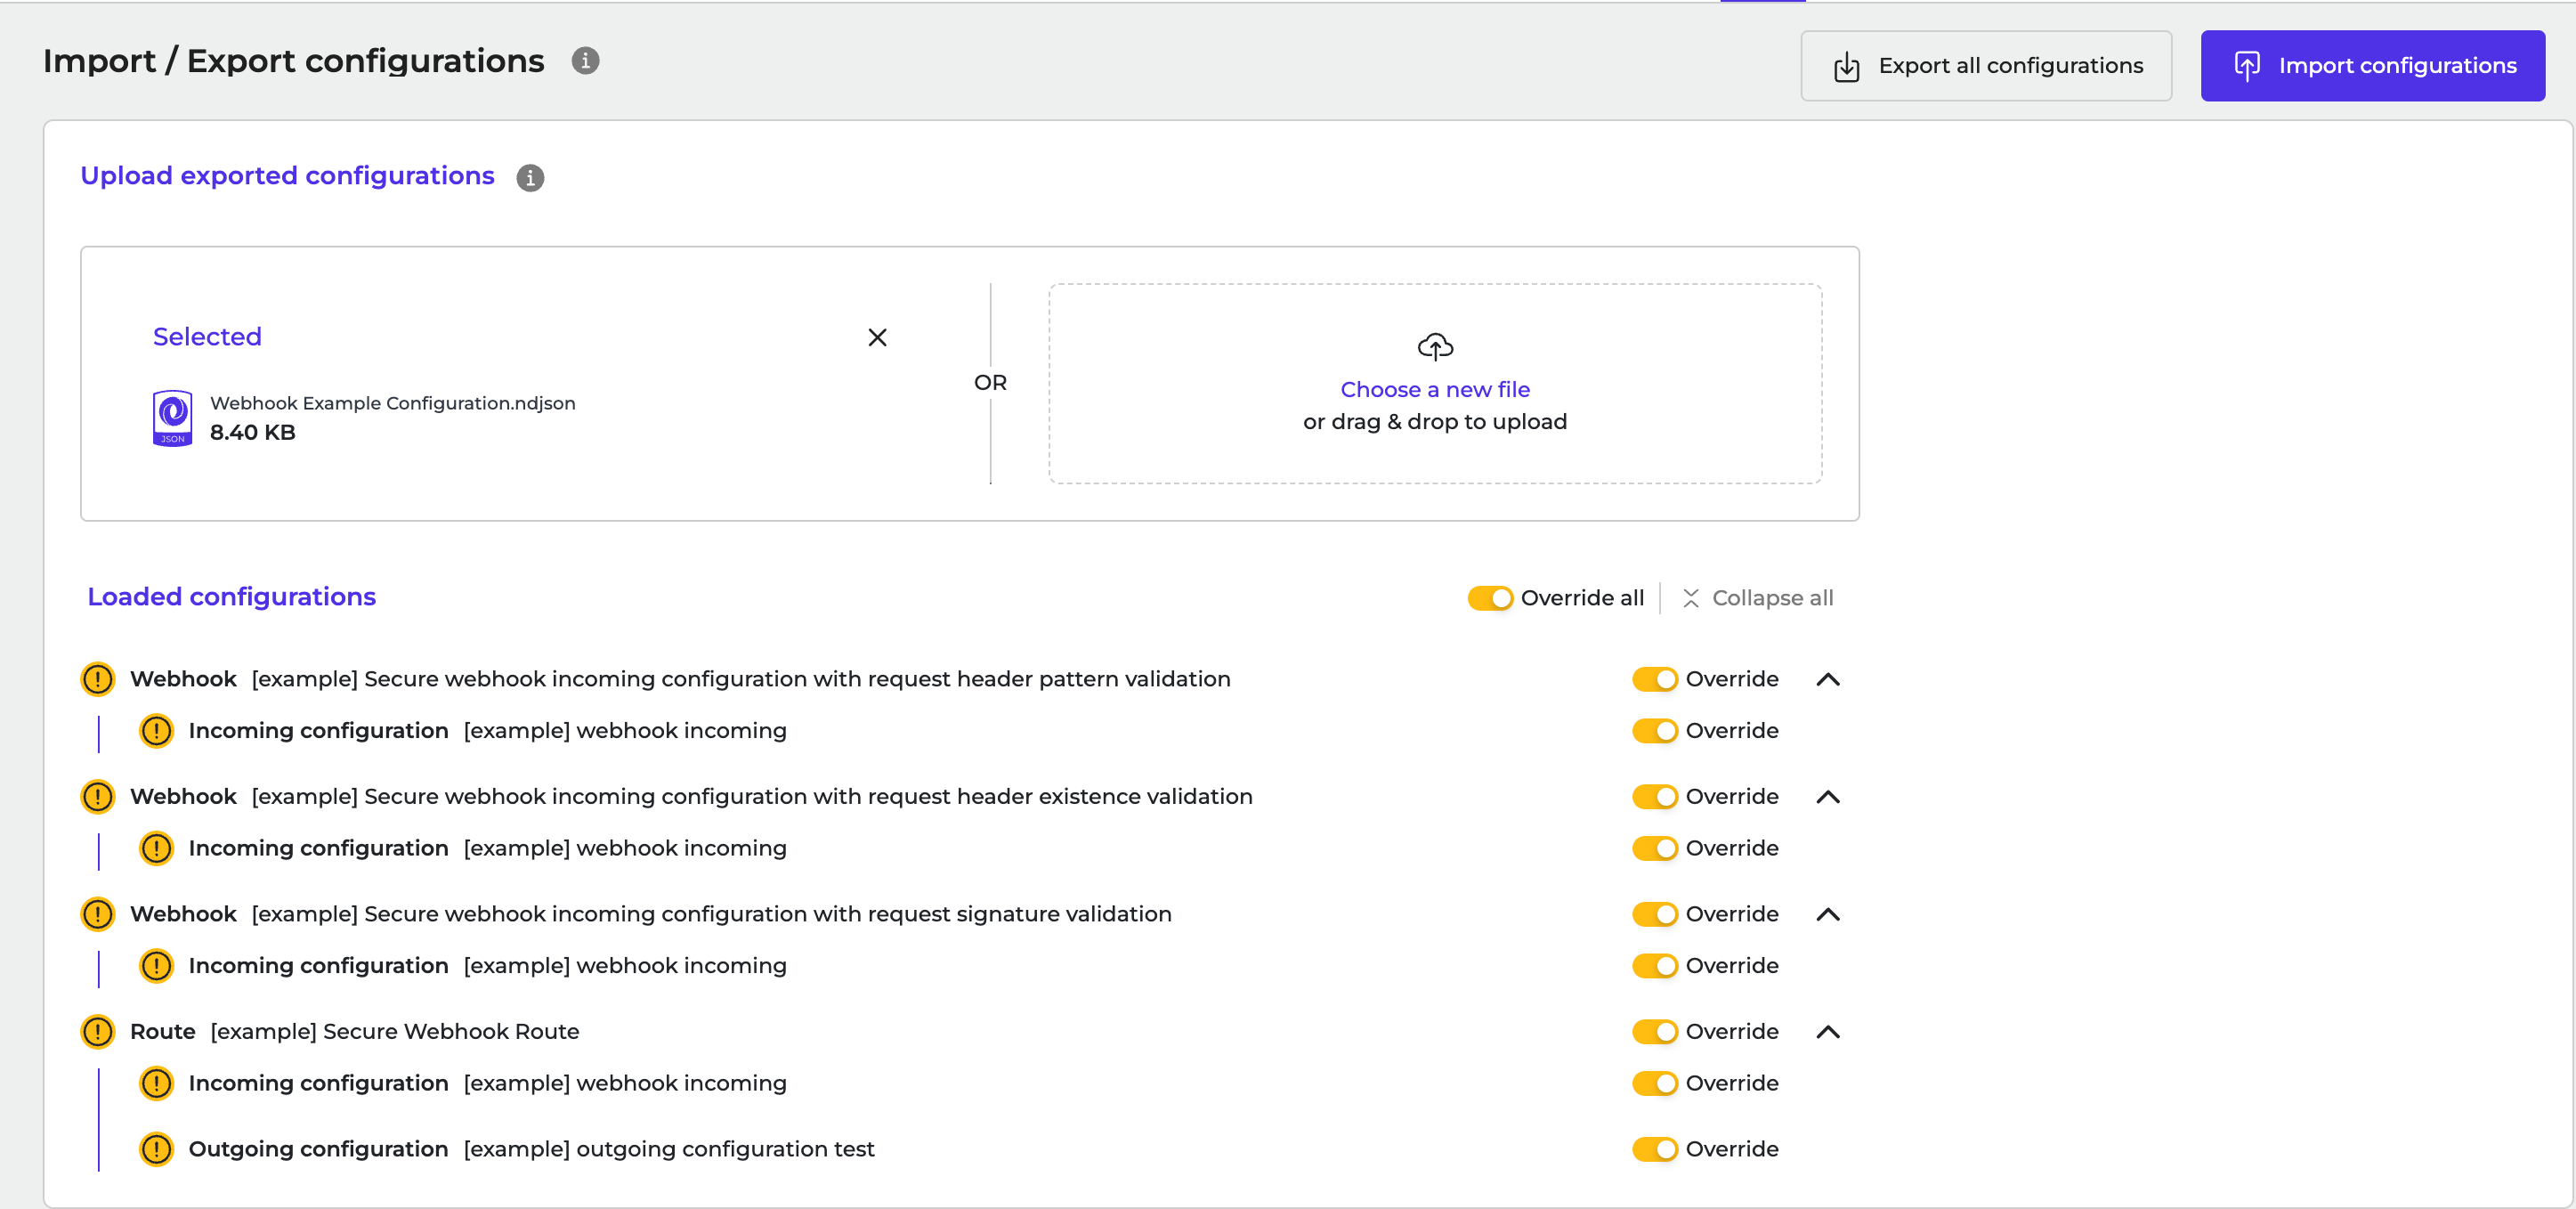Image resolution: width=2576 pixels, height=1209 pixels.
Task: Click warning icon beside Route Secure Webhook Route
Action: tap(98, 1032)
